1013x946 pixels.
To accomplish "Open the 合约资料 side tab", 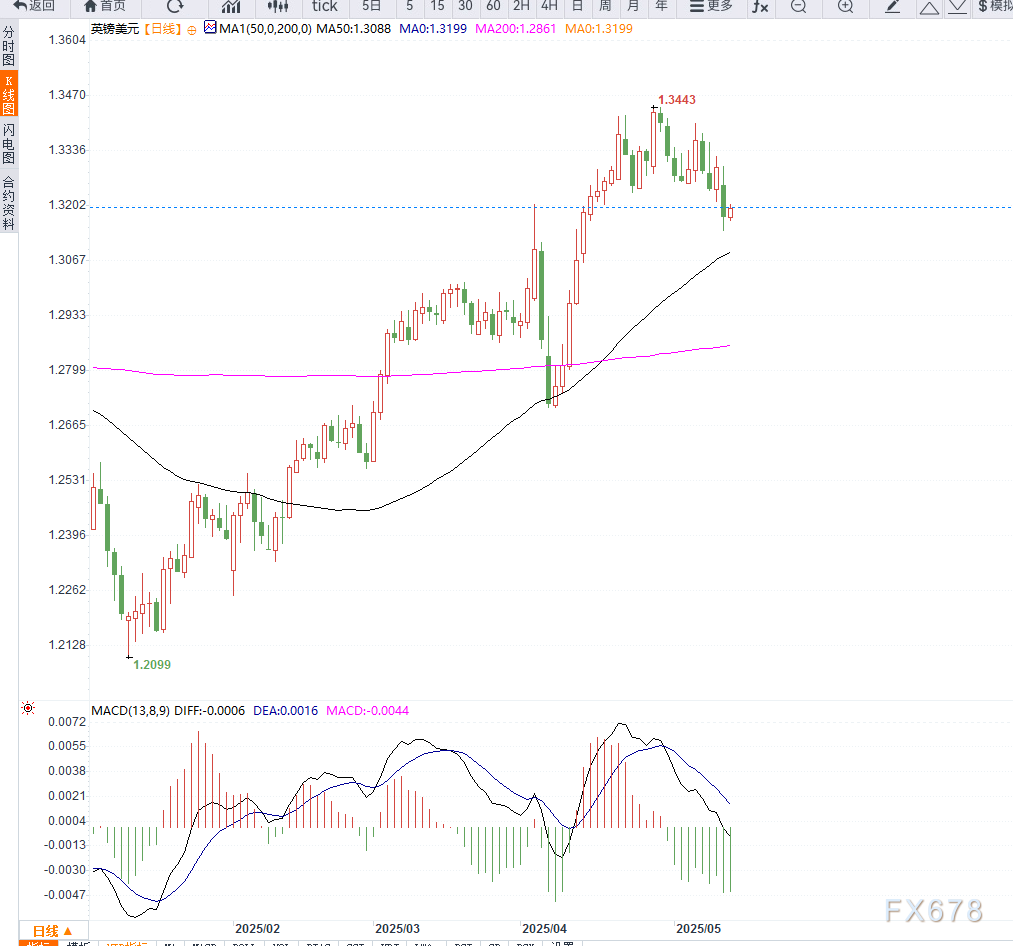I will (x=9, y=203).
